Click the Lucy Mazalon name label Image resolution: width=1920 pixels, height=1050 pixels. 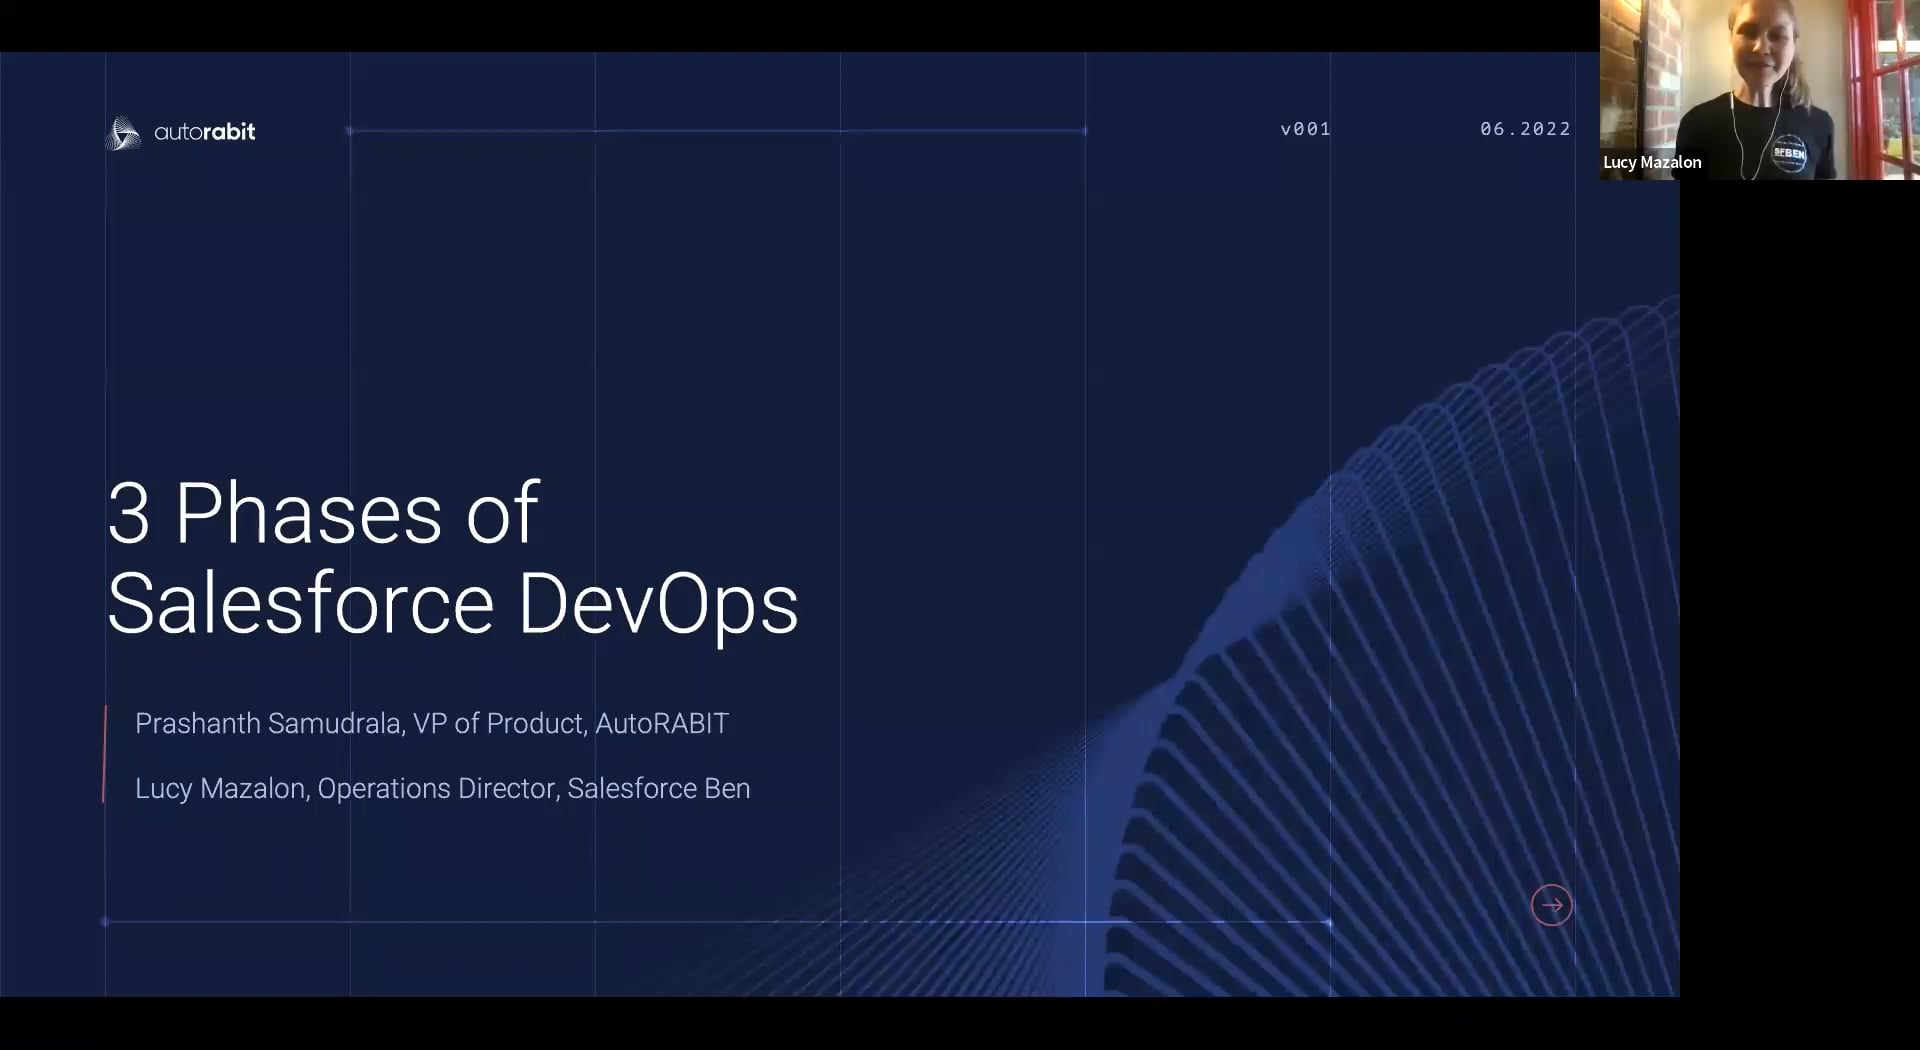click(1651, 162)
